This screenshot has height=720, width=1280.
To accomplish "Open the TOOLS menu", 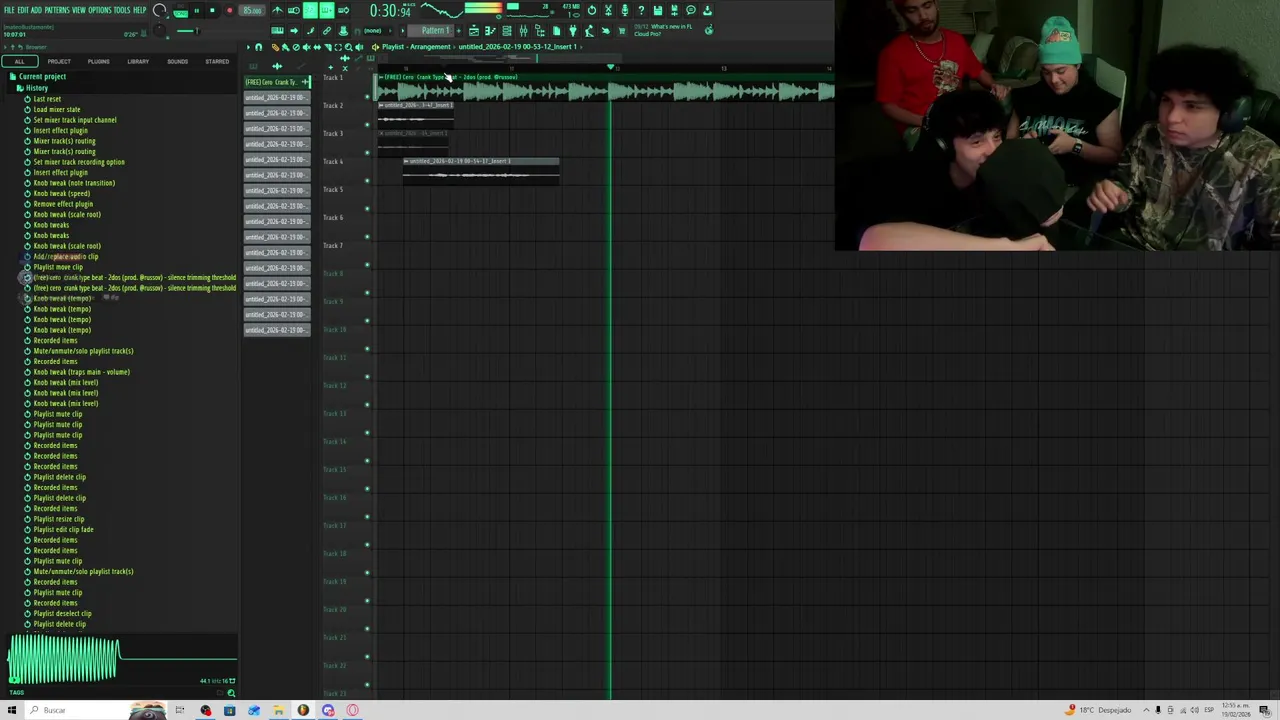I will [122, 10].
